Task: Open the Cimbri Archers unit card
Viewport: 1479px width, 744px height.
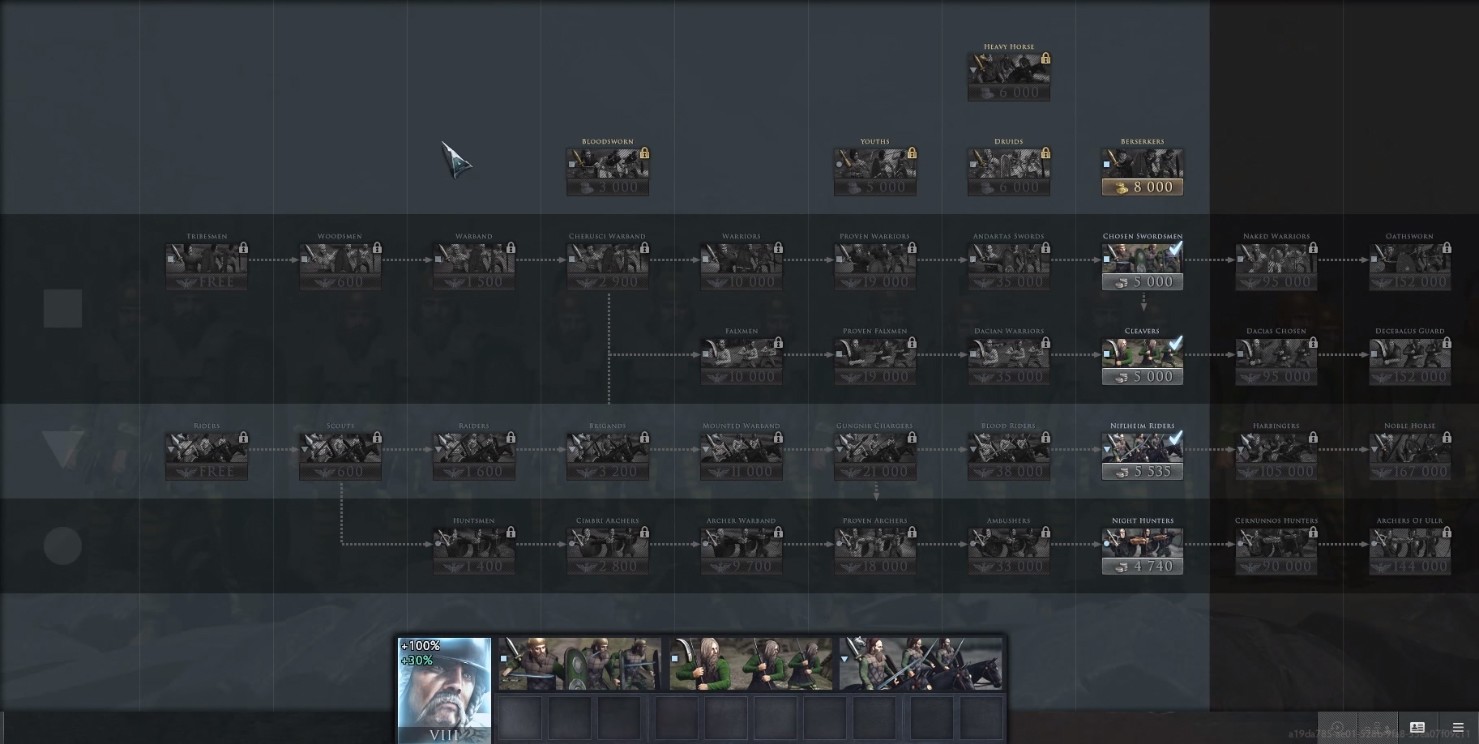Action: click(608, 551)
